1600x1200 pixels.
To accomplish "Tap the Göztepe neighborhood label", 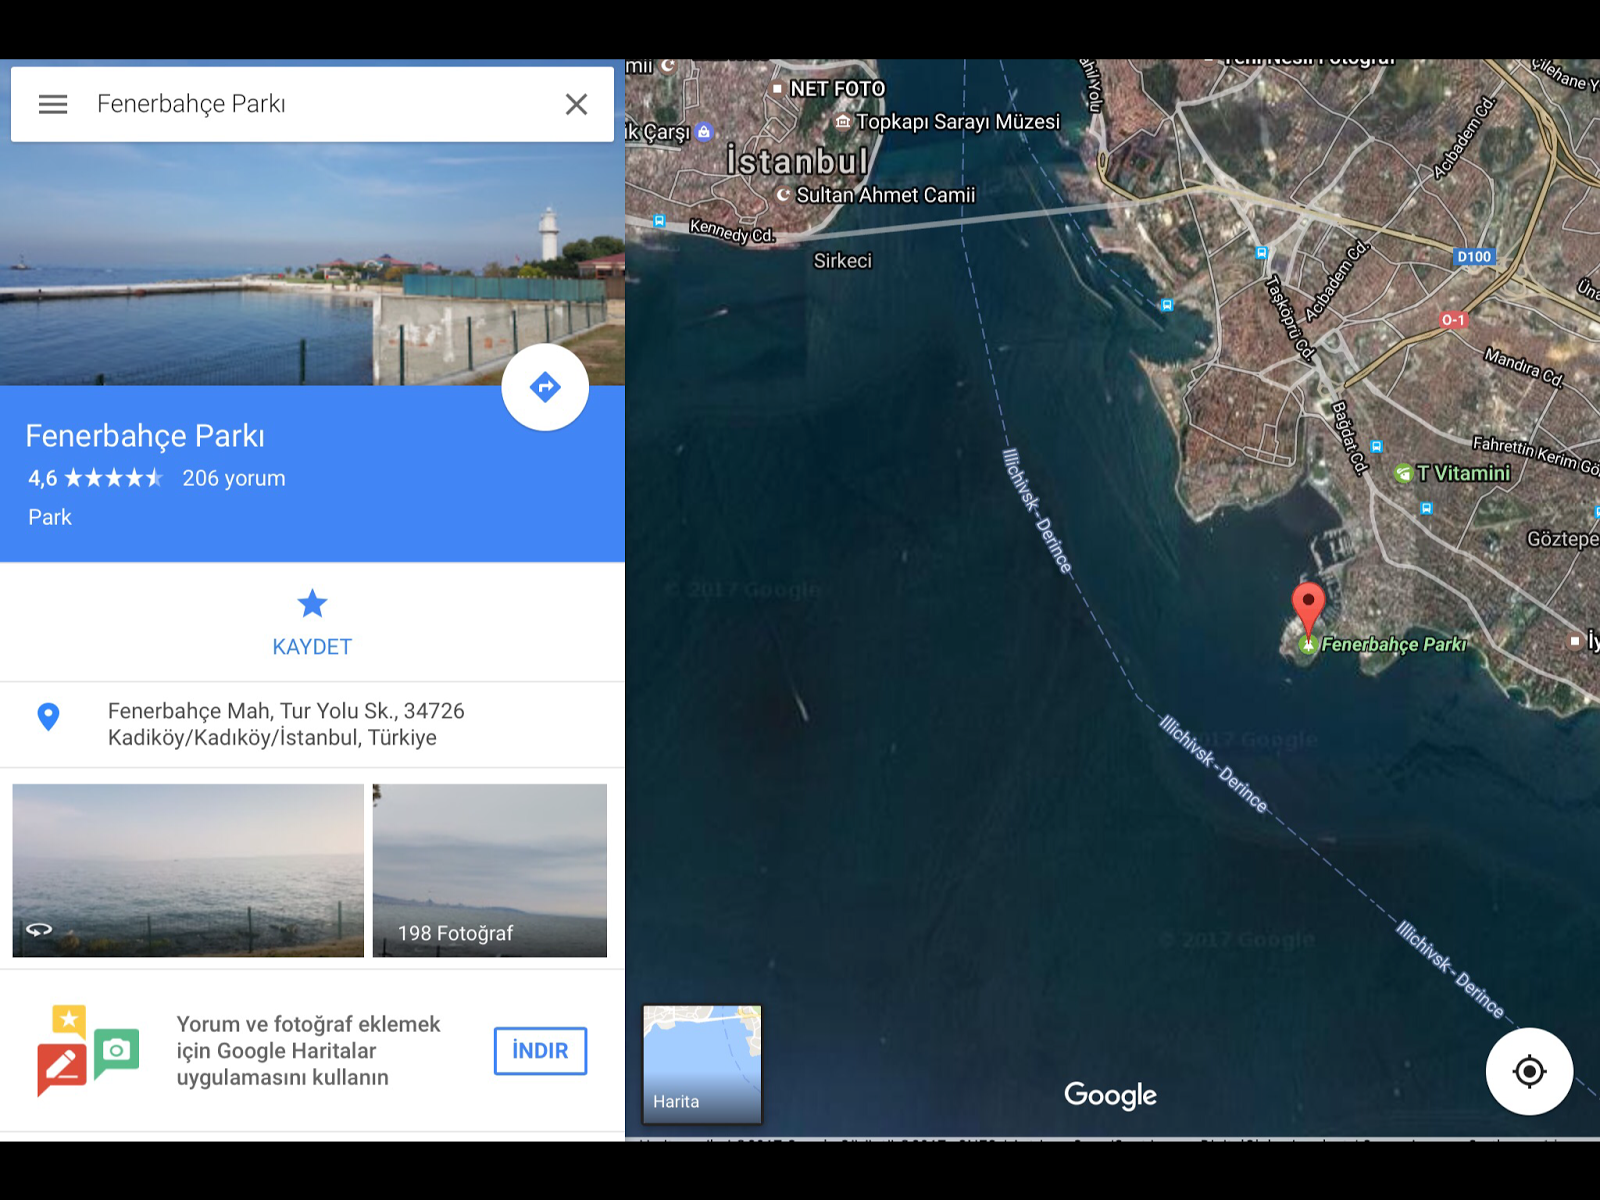I will (1563, 539).
